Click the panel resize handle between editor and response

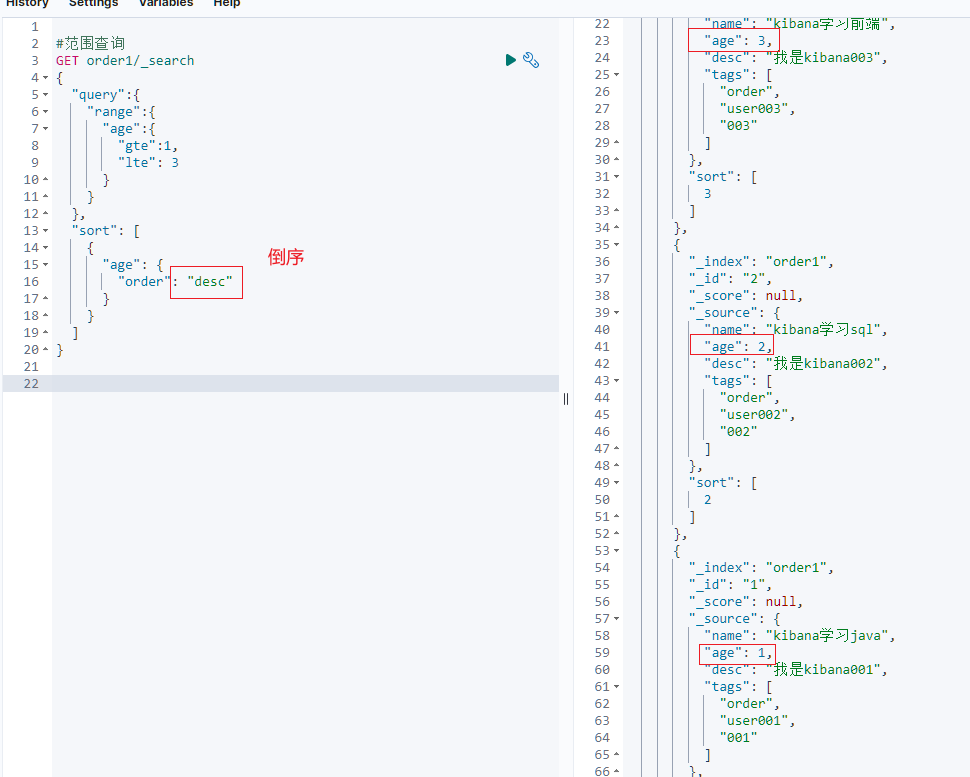[566, 398]
